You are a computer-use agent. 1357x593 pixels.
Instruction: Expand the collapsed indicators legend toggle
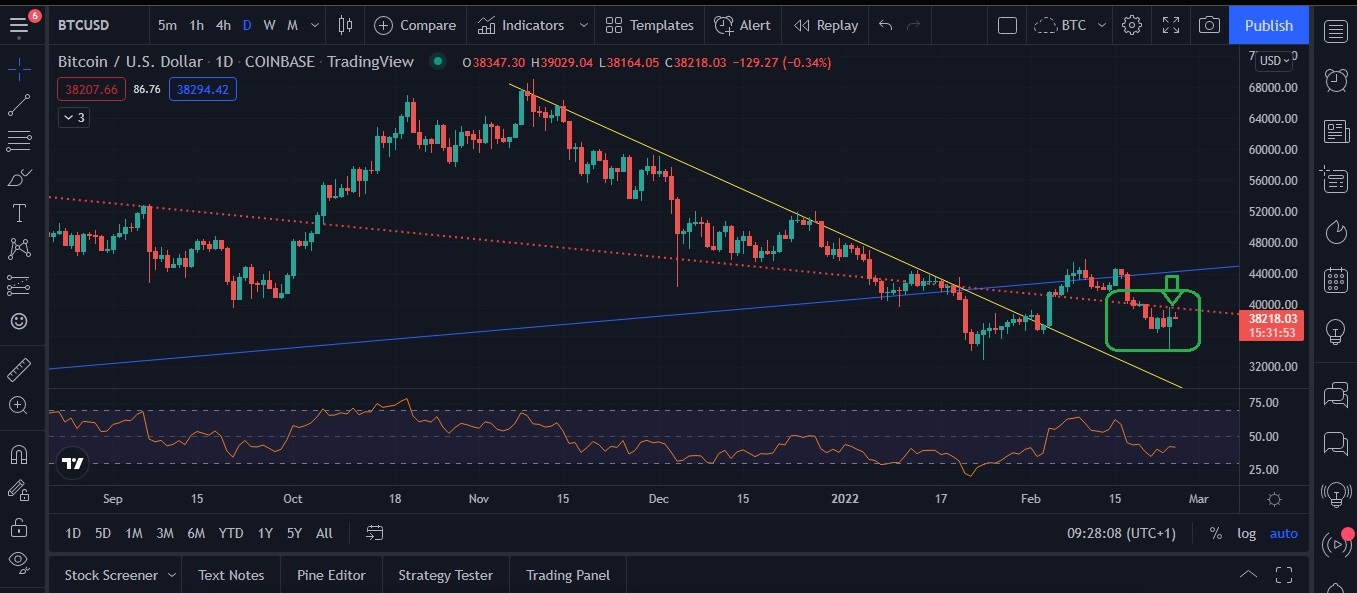tap(73, 117)
